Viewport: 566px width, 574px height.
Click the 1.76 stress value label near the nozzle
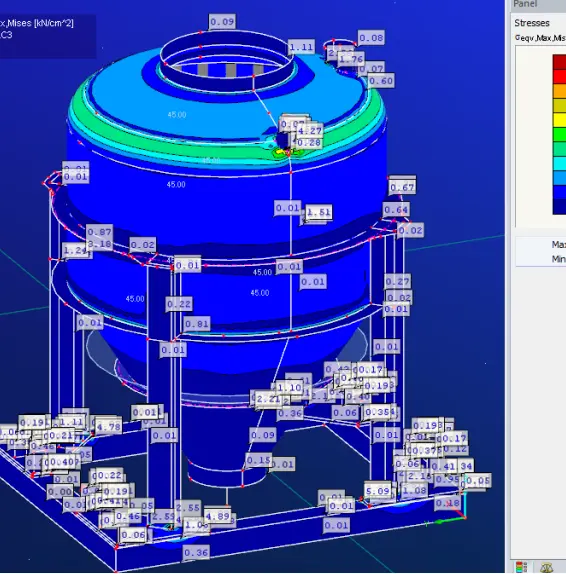[351, 59]
